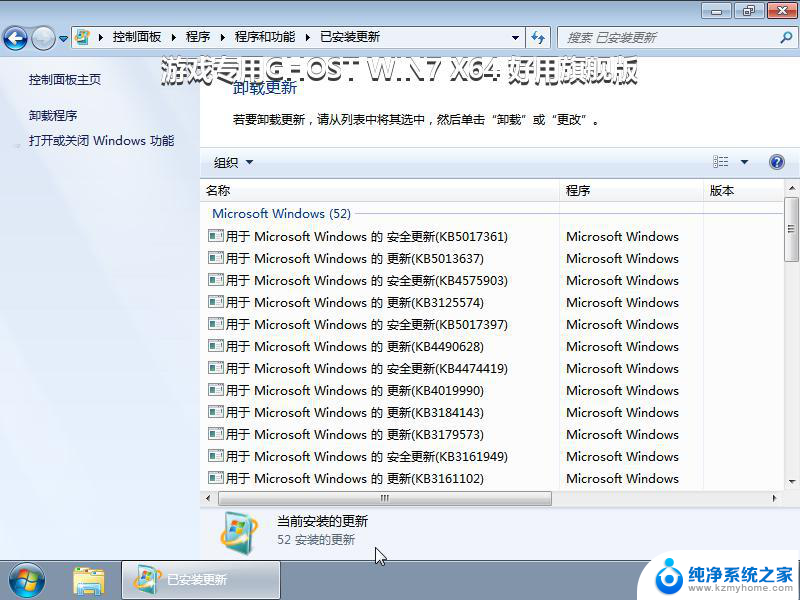800x600 pixels.
Task: Expand the arrow after 程序 breadcrumb
Action: click(x=222, y=37)
